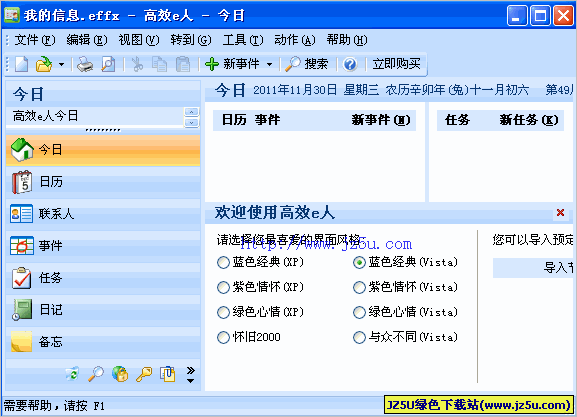Select 绿色心情(Vista) radio option

405,312
